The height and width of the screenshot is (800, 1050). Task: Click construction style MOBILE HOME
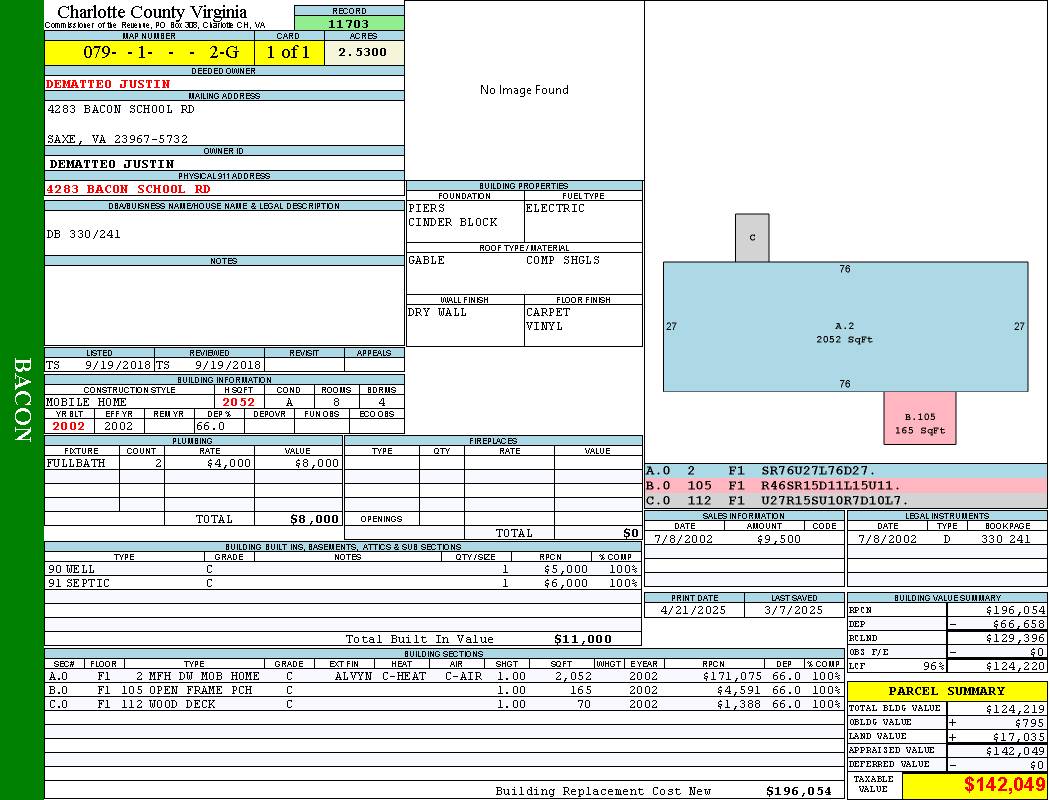point(86,402)
